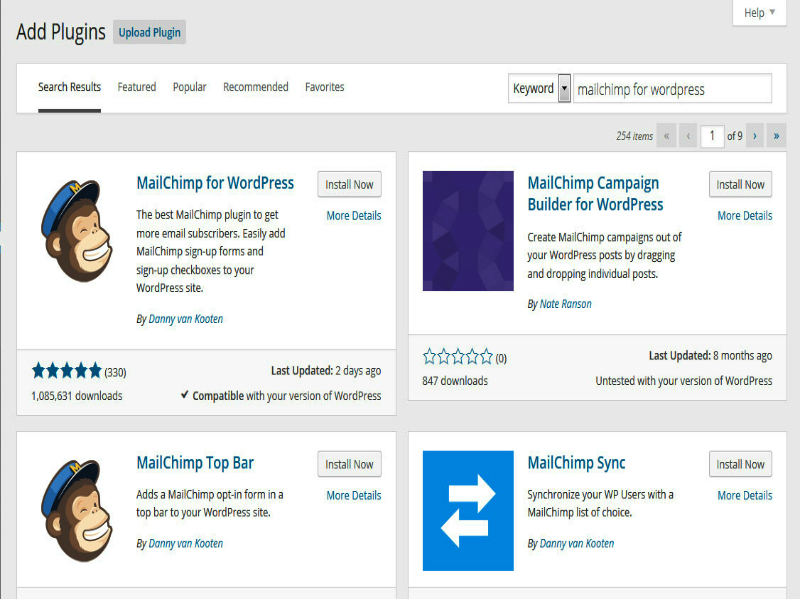View More Details for MailChimp Top Bar
Image resolution: width=800 pixels, height=600 pixels.
[354, 495]
